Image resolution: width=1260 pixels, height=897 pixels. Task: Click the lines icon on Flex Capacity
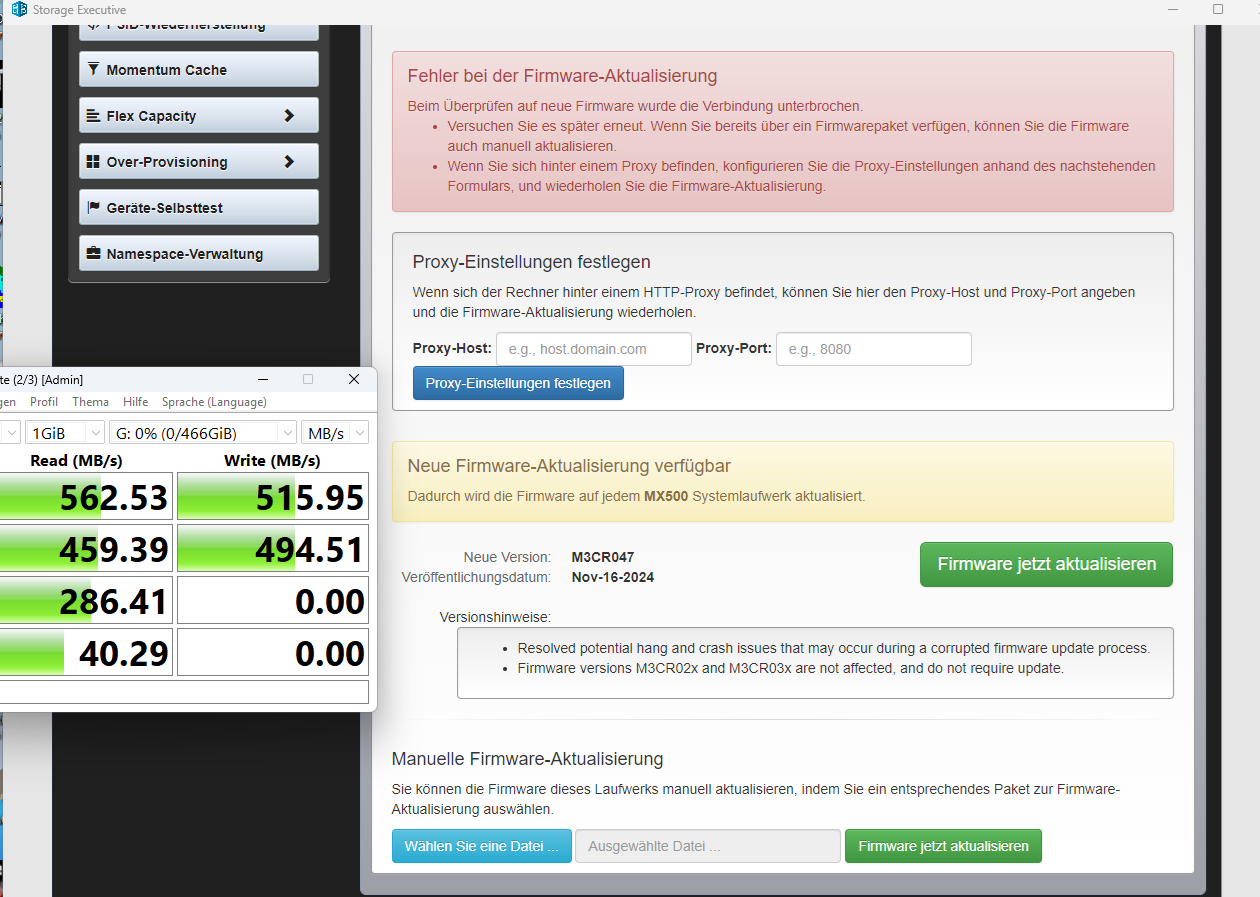93,115
